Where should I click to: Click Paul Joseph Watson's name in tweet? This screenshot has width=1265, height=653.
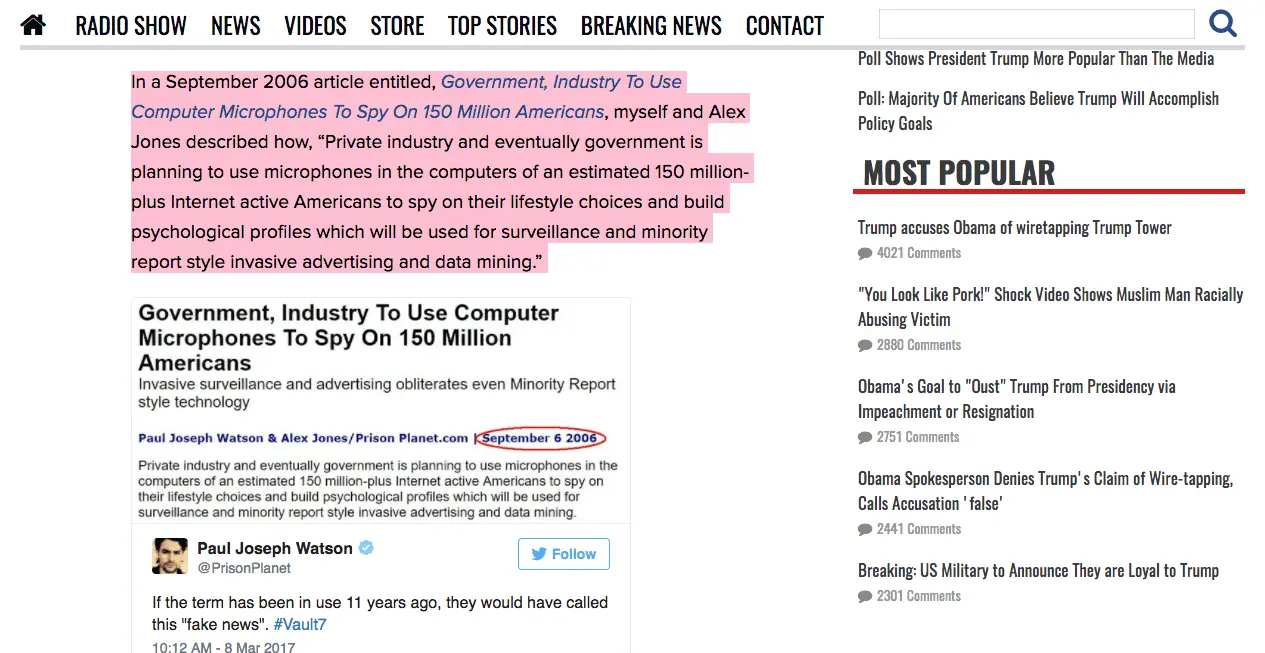(275, 548)
